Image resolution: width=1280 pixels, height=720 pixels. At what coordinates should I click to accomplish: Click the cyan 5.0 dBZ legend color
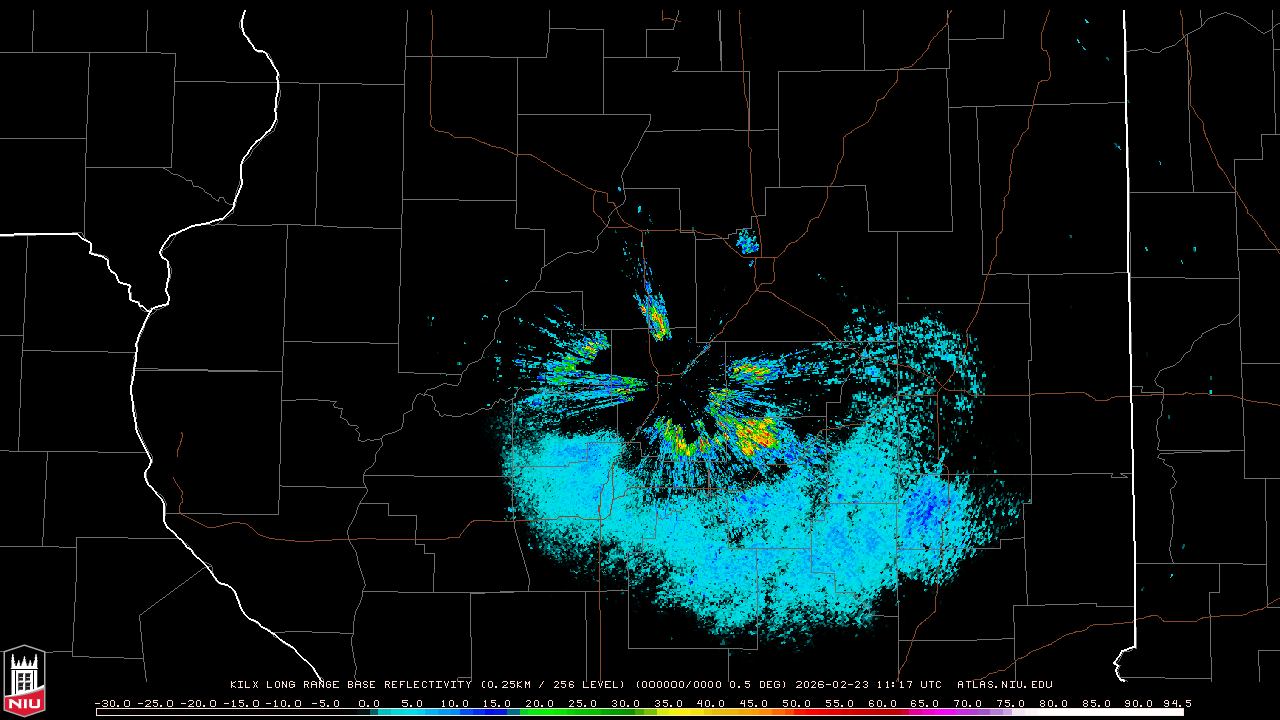pos(412,712)
